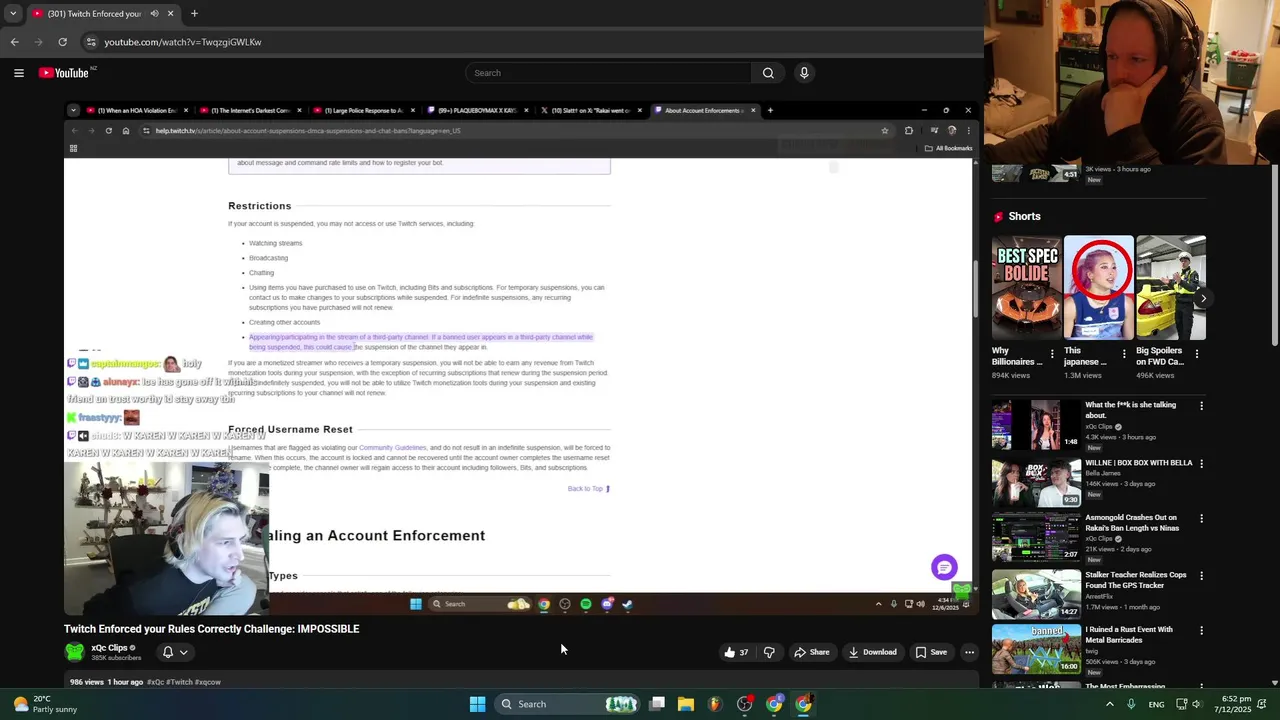Click the #Twitch hashtag
Image resolution: width=1280 pixels, height=720 pixels.
tap(179, 682)
